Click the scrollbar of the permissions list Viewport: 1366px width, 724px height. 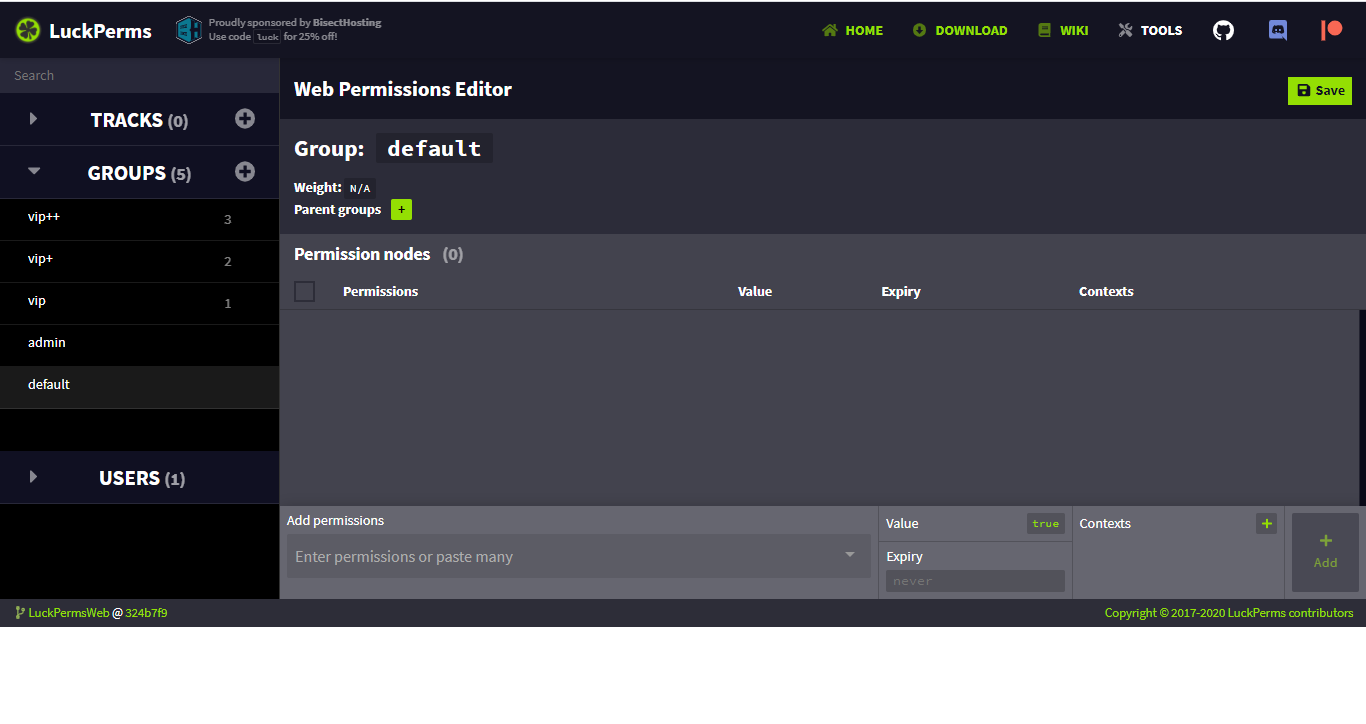point(1362,407)
